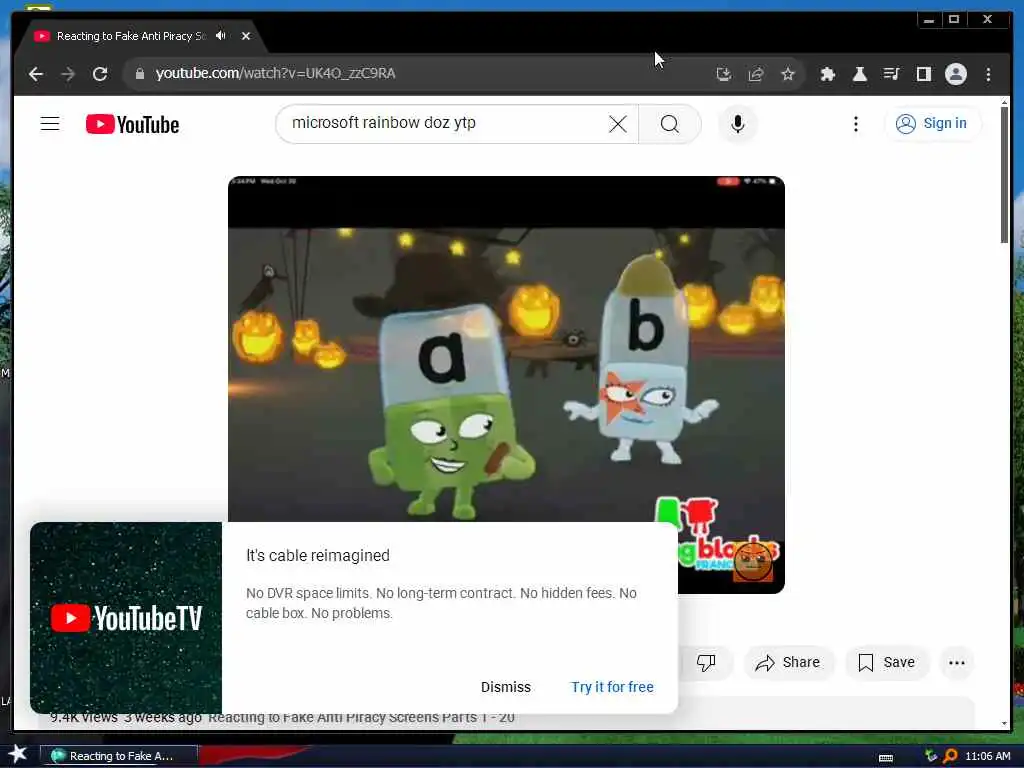Mute the tab using its speaker icon
This screenshot has height=768, width=1024.
pos(221,36)
